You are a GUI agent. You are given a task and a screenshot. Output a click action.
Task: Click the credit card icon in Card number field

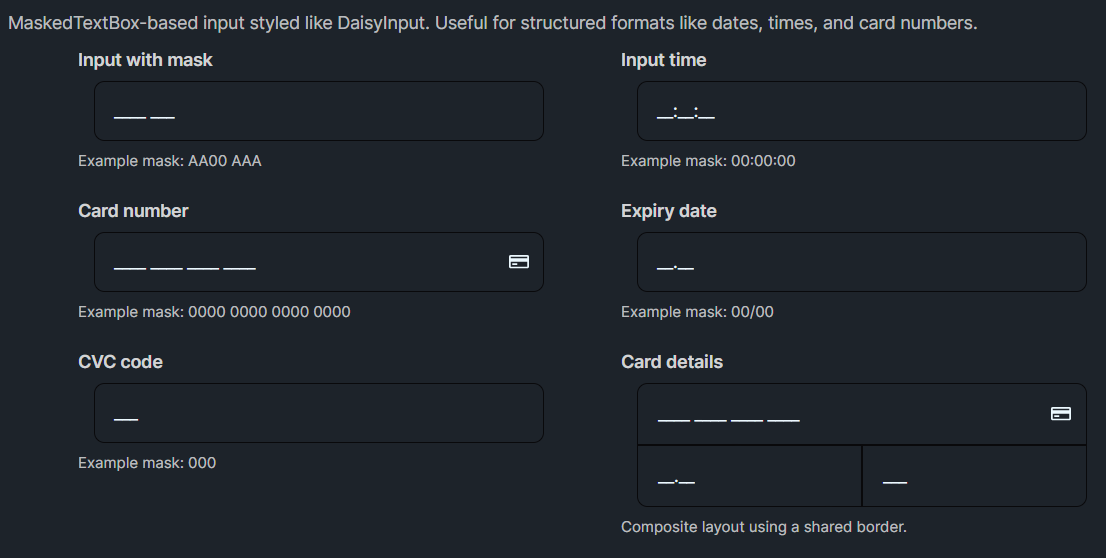click(x=519, y=262)
